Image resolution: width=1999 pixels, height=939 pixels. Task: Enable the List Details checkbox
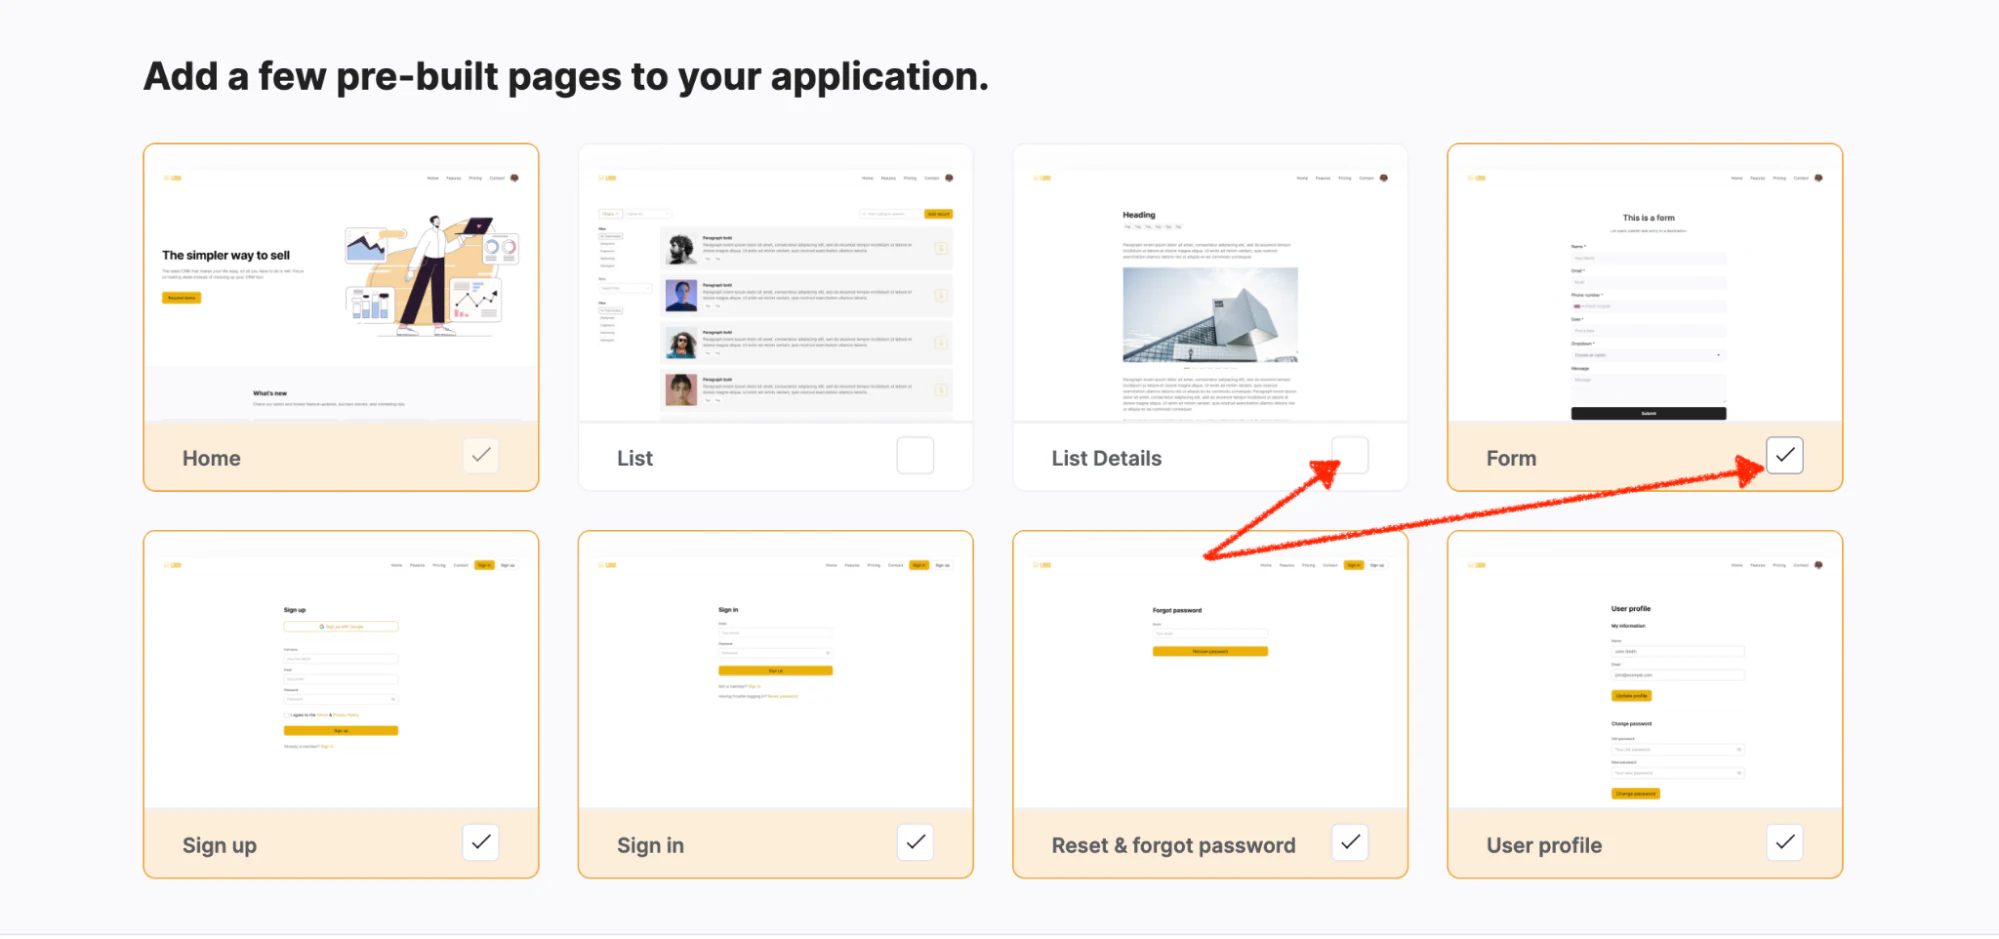(x=1350, y=455)
